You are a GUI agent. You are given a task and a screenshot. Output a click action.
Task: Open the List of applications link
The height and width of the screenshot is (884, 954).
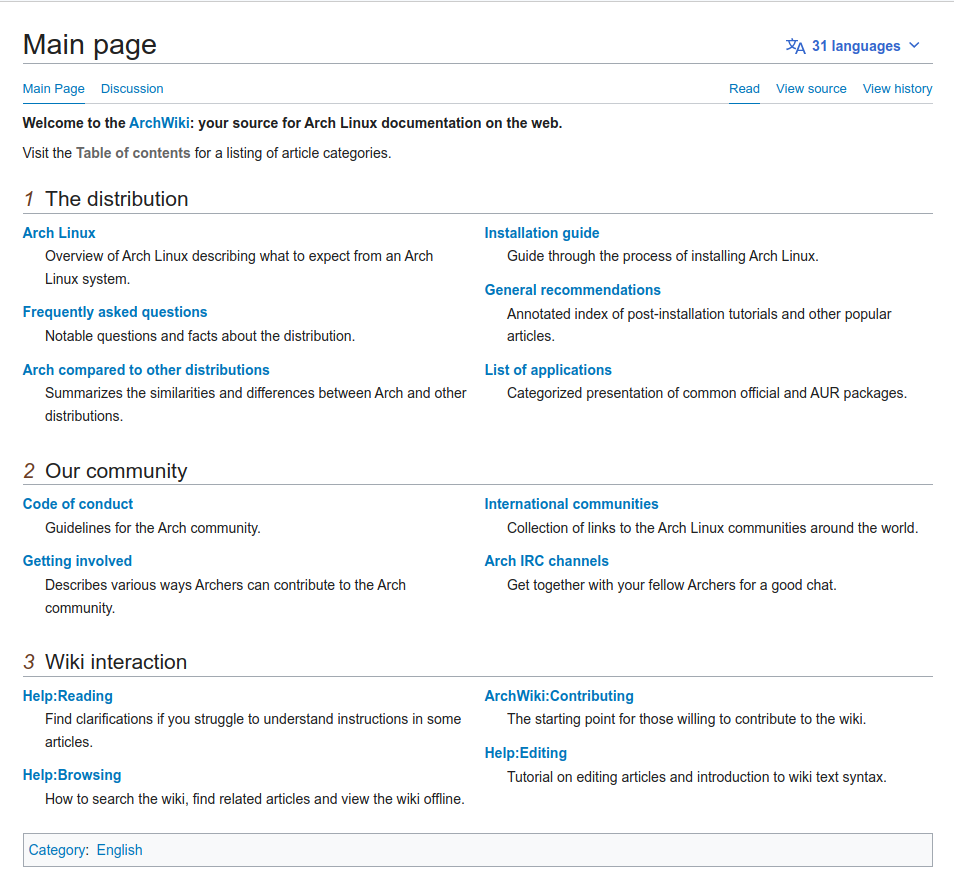pyautogui.click(x=548, y=370)
